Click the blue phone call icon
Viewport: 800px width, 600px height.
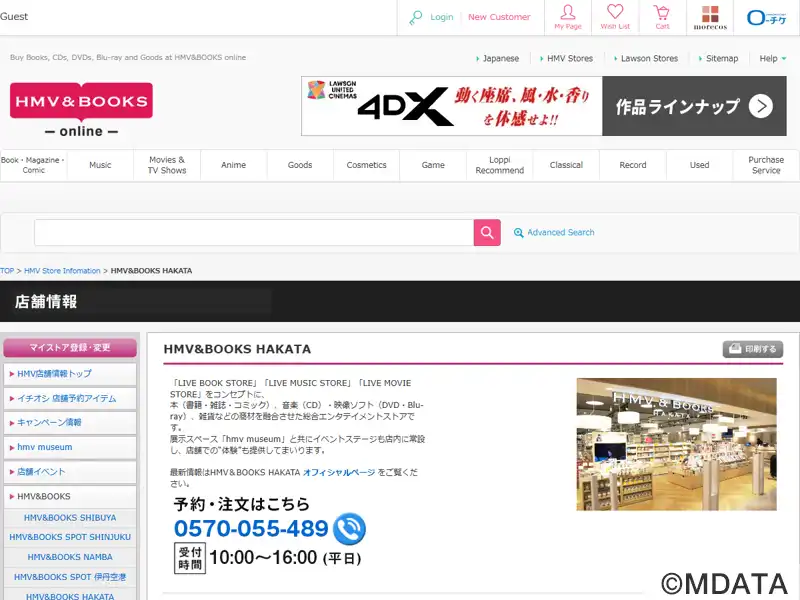pos(349,529)
